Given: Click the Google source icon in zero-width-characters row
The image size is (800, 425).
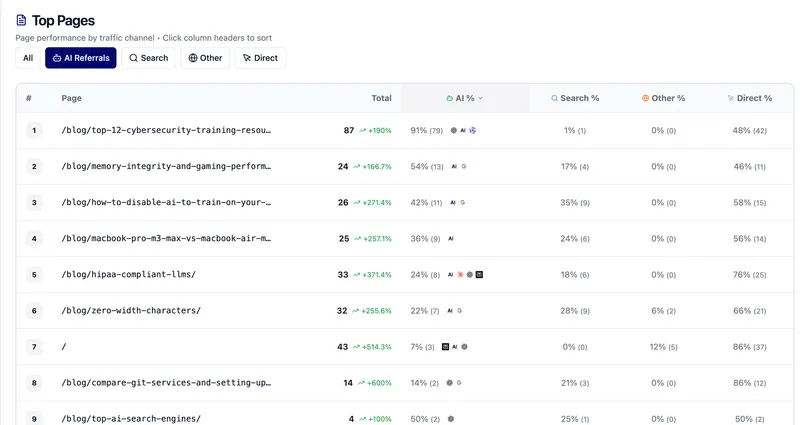Looking at the screenshot, I should 460,311.
